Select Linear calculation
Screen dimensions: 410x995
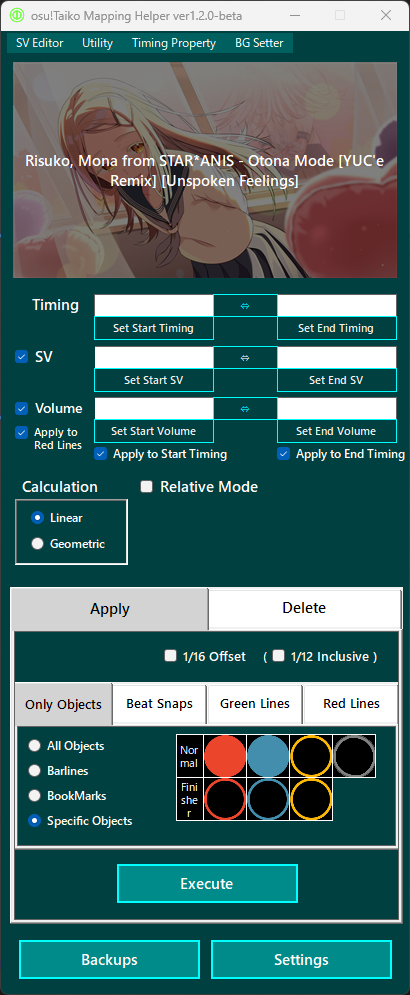(37, 518)
